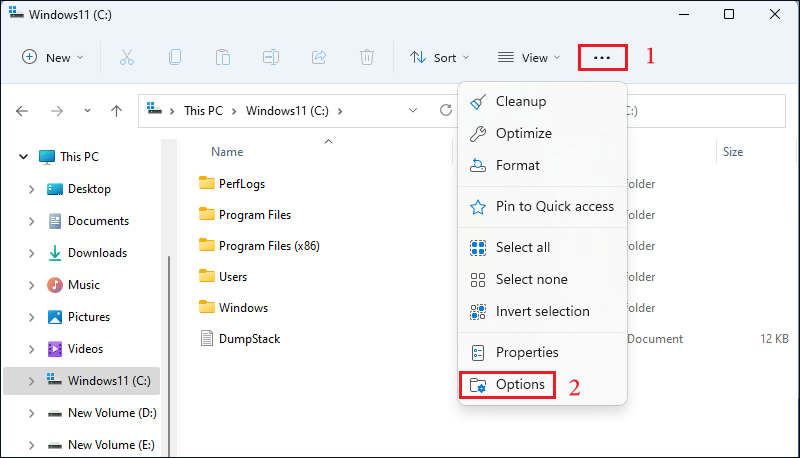Click the drive icon in the address bar
The height and width of the screenshot is (458, 800).
coord(154,109)
